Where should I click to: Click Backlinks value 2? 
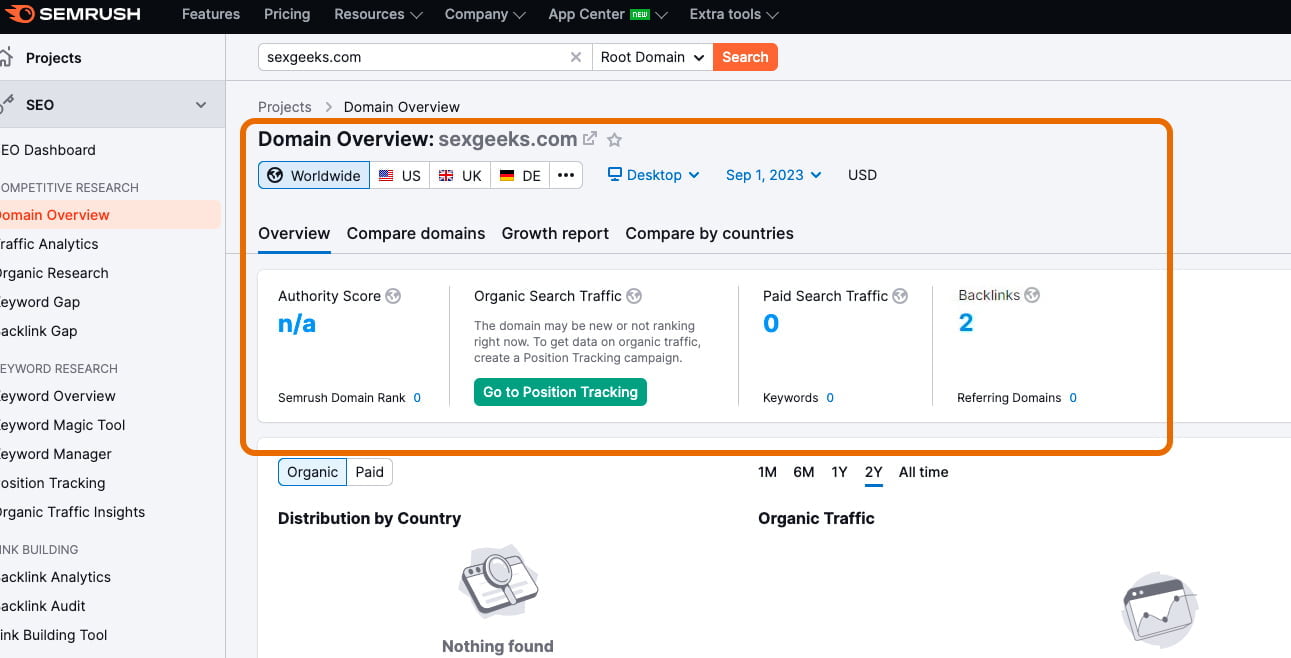click(966, 323)
